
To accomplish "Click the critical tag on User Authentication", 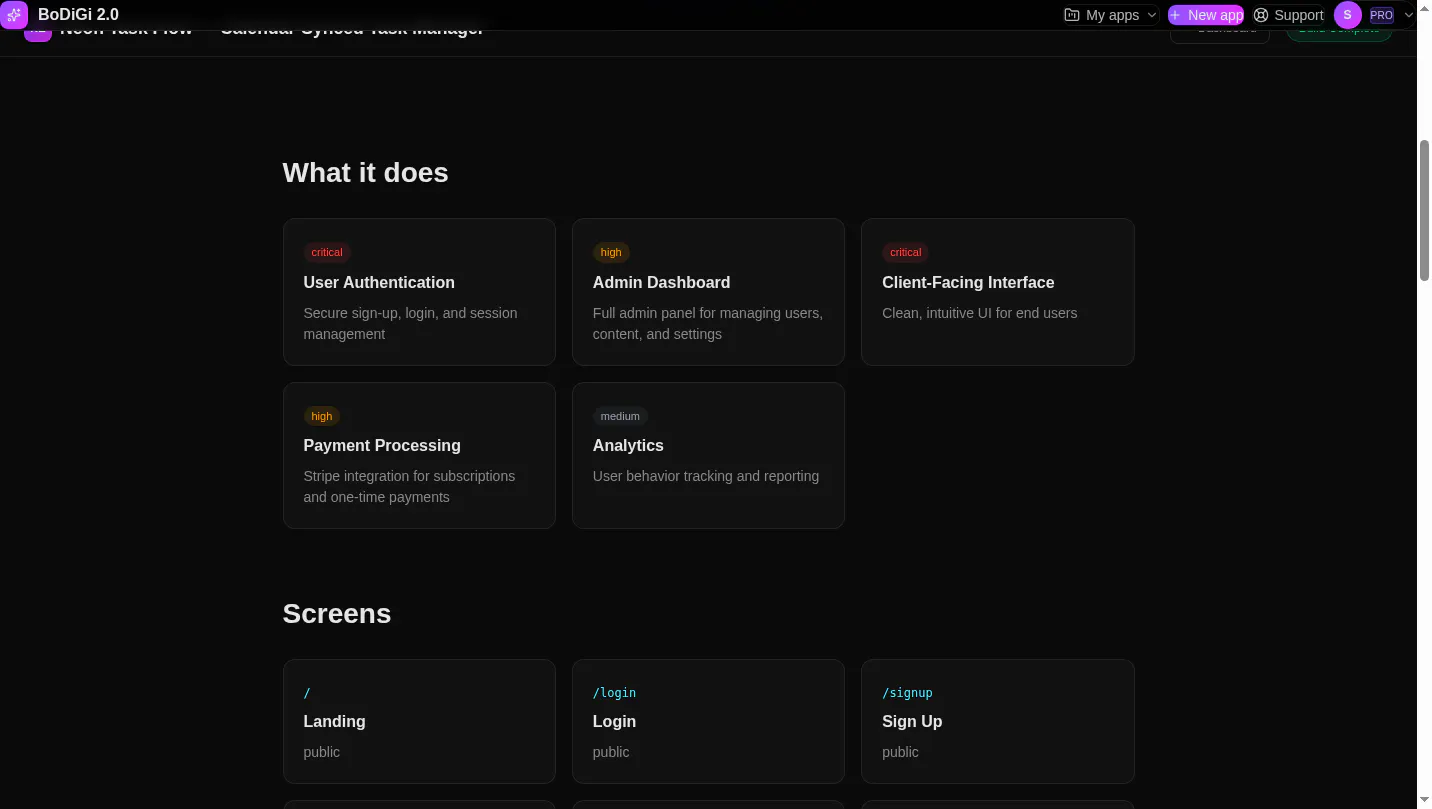I will pos(327,252).
